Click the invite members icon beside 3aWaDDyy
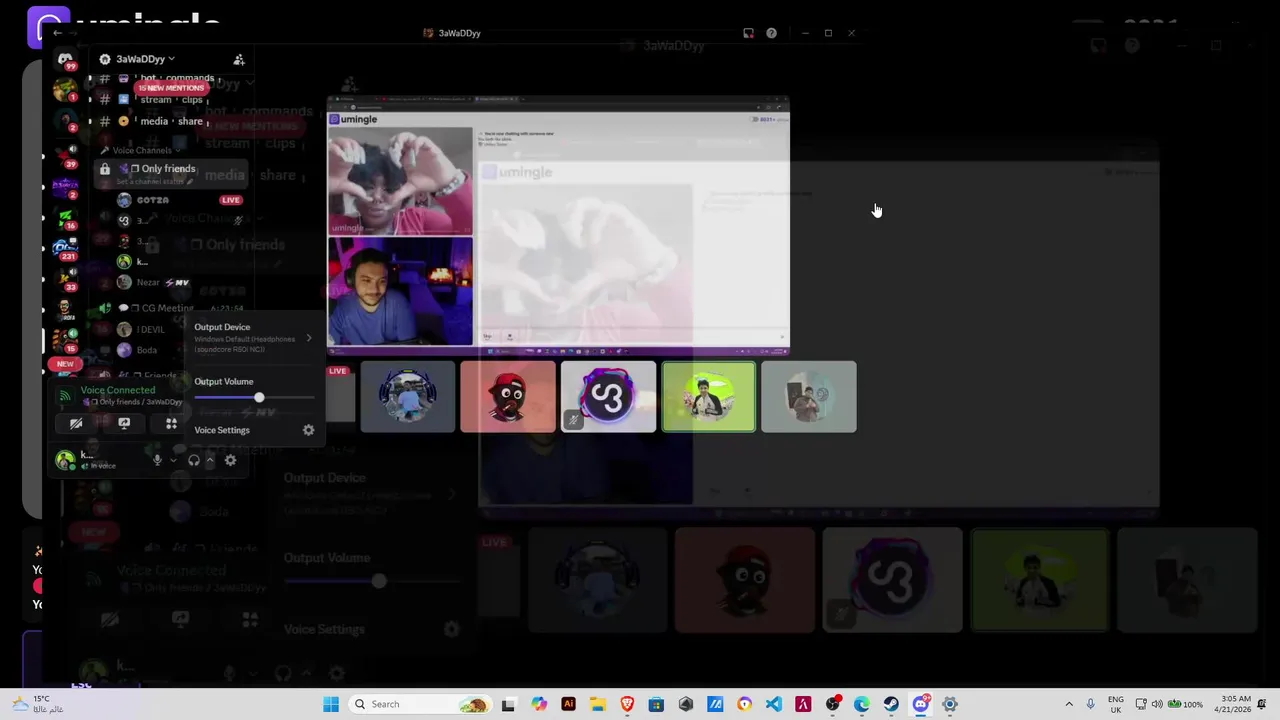The image size is (1280, 720). [x=239, y=59]
